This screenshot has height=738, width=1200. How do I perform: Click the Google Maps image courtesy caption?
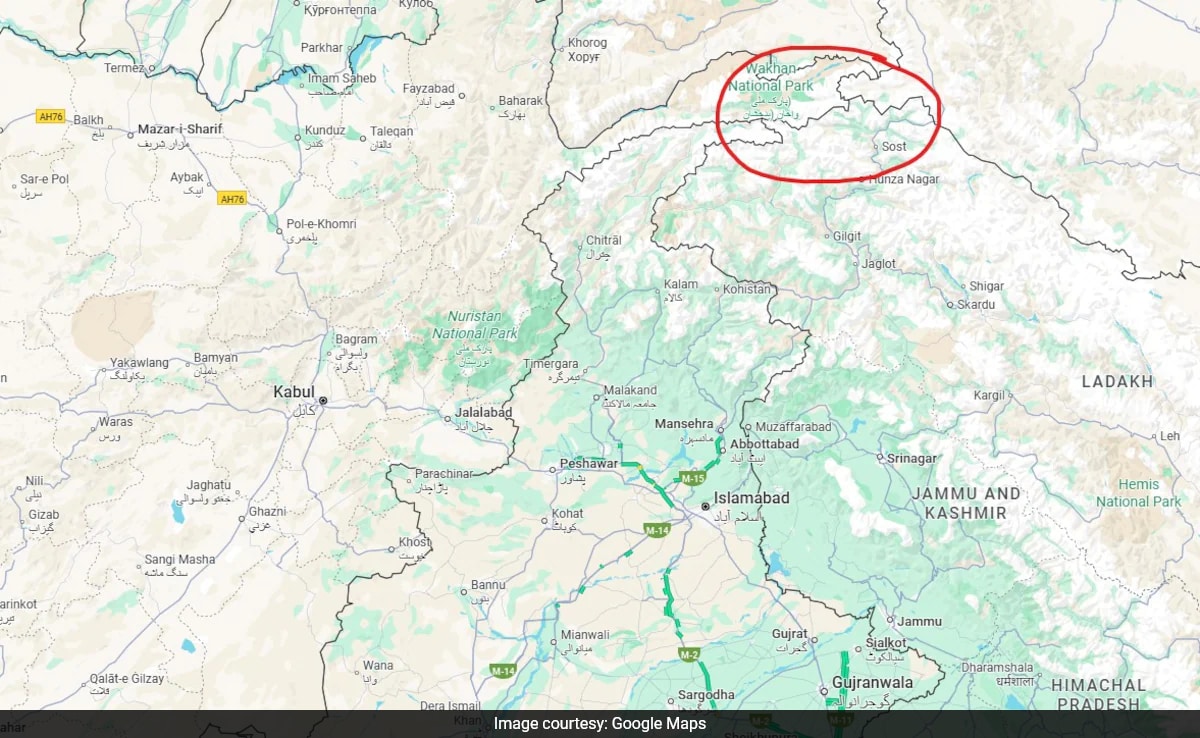pos(600,724)
